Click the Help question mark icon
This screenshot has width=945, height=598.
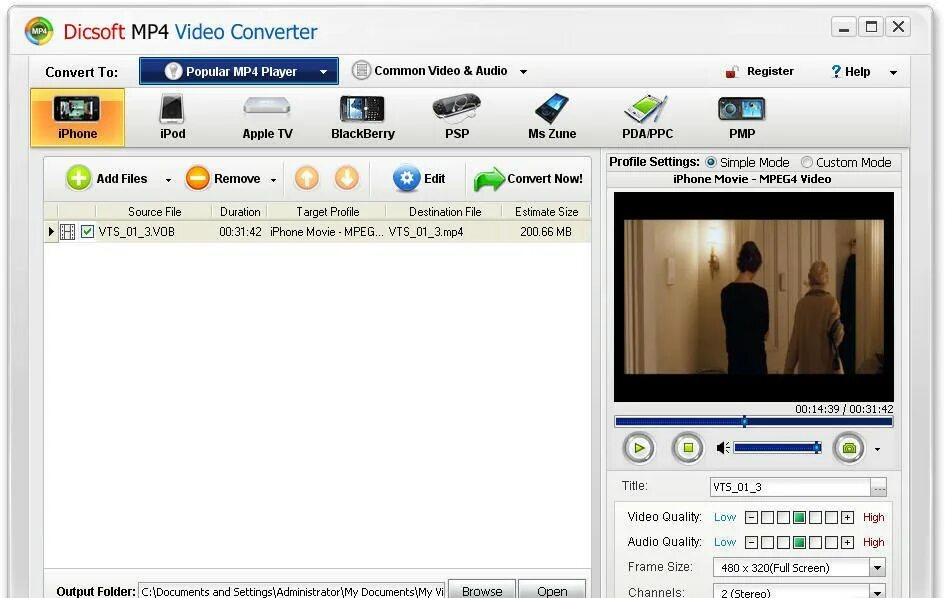[836, 72]
